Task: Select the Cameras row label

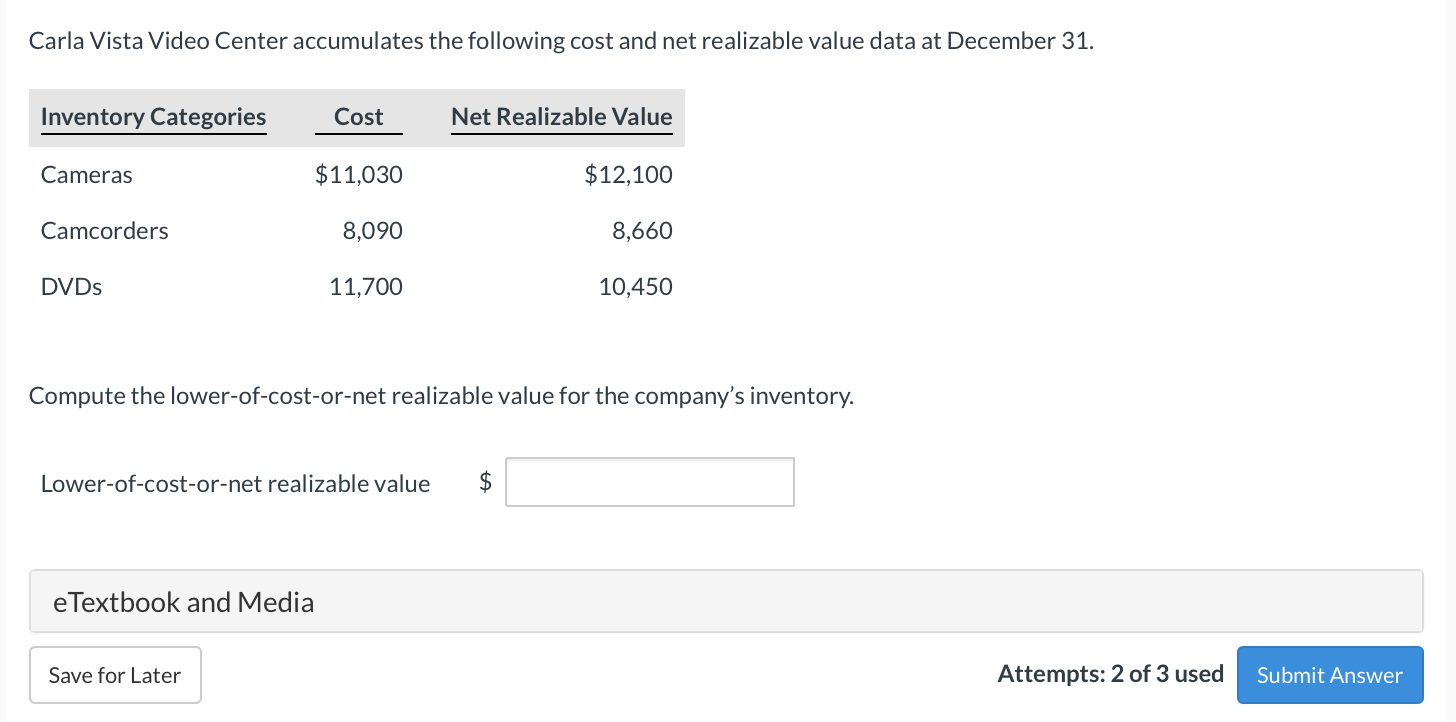Action: pyautogui.click(x=87, y=175)
